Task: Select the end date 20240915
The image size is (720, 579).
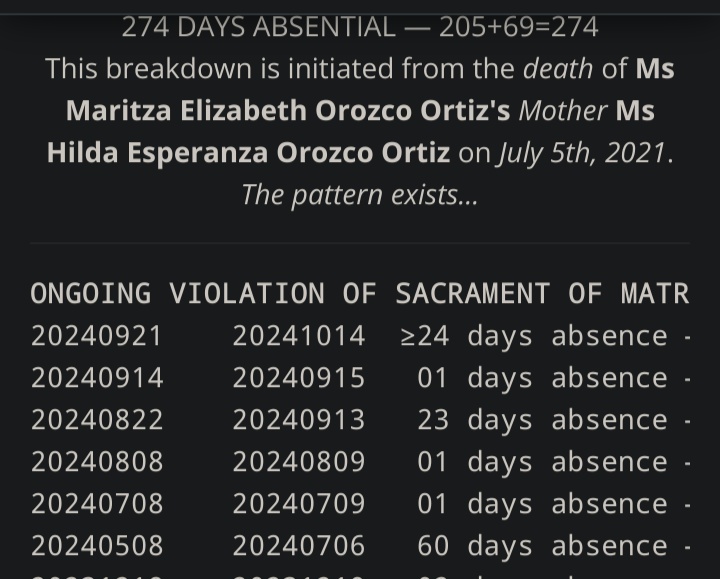Action: point(299,378)
